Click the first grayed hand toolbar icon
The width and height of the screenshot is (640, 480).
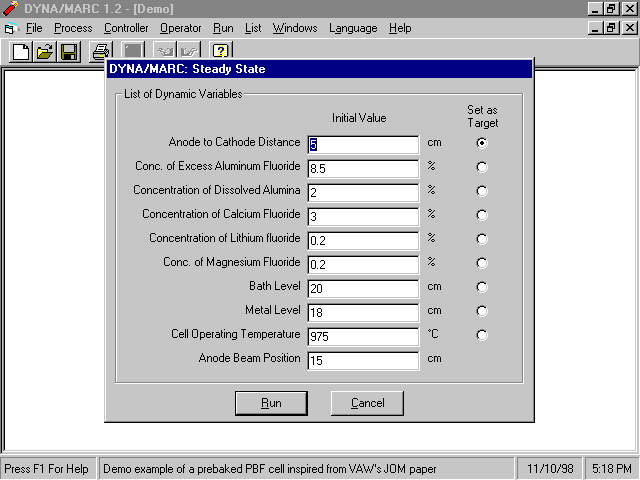click(165, 52)
